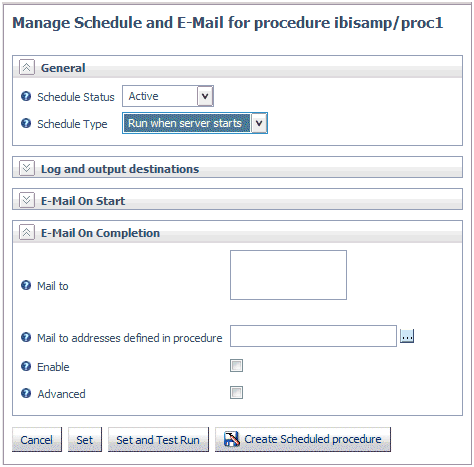Click into the Mail to text area
The width and height of the screenshot is (474, 467).
click(x=288, y=275)
